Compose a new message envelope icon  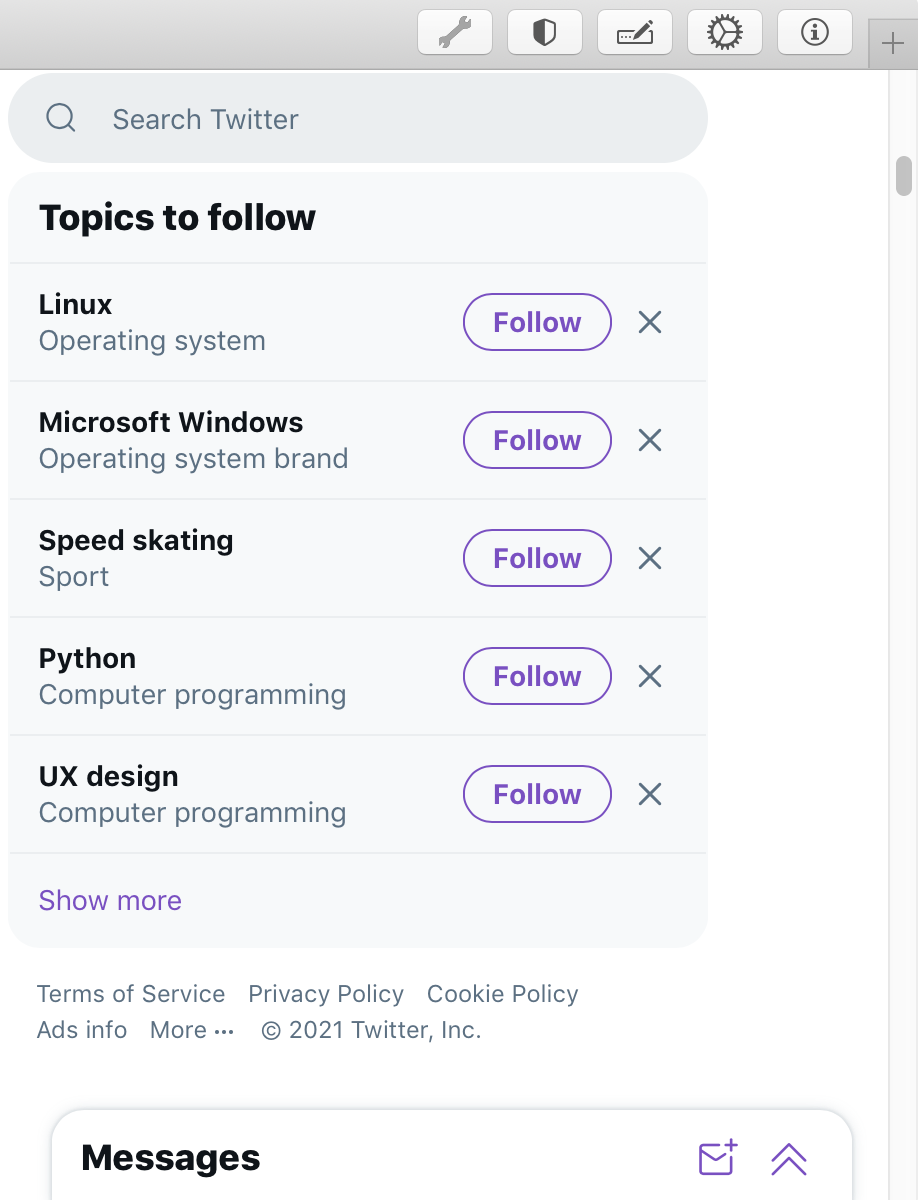click(x=717, y=1158)
